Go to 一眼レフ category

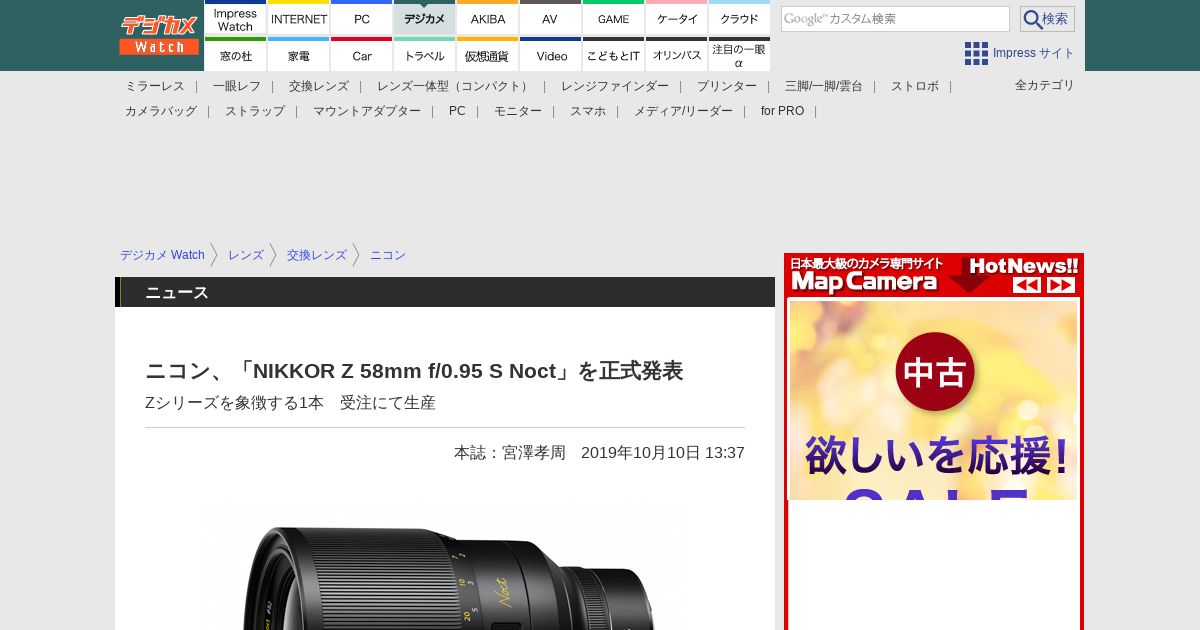237,86
